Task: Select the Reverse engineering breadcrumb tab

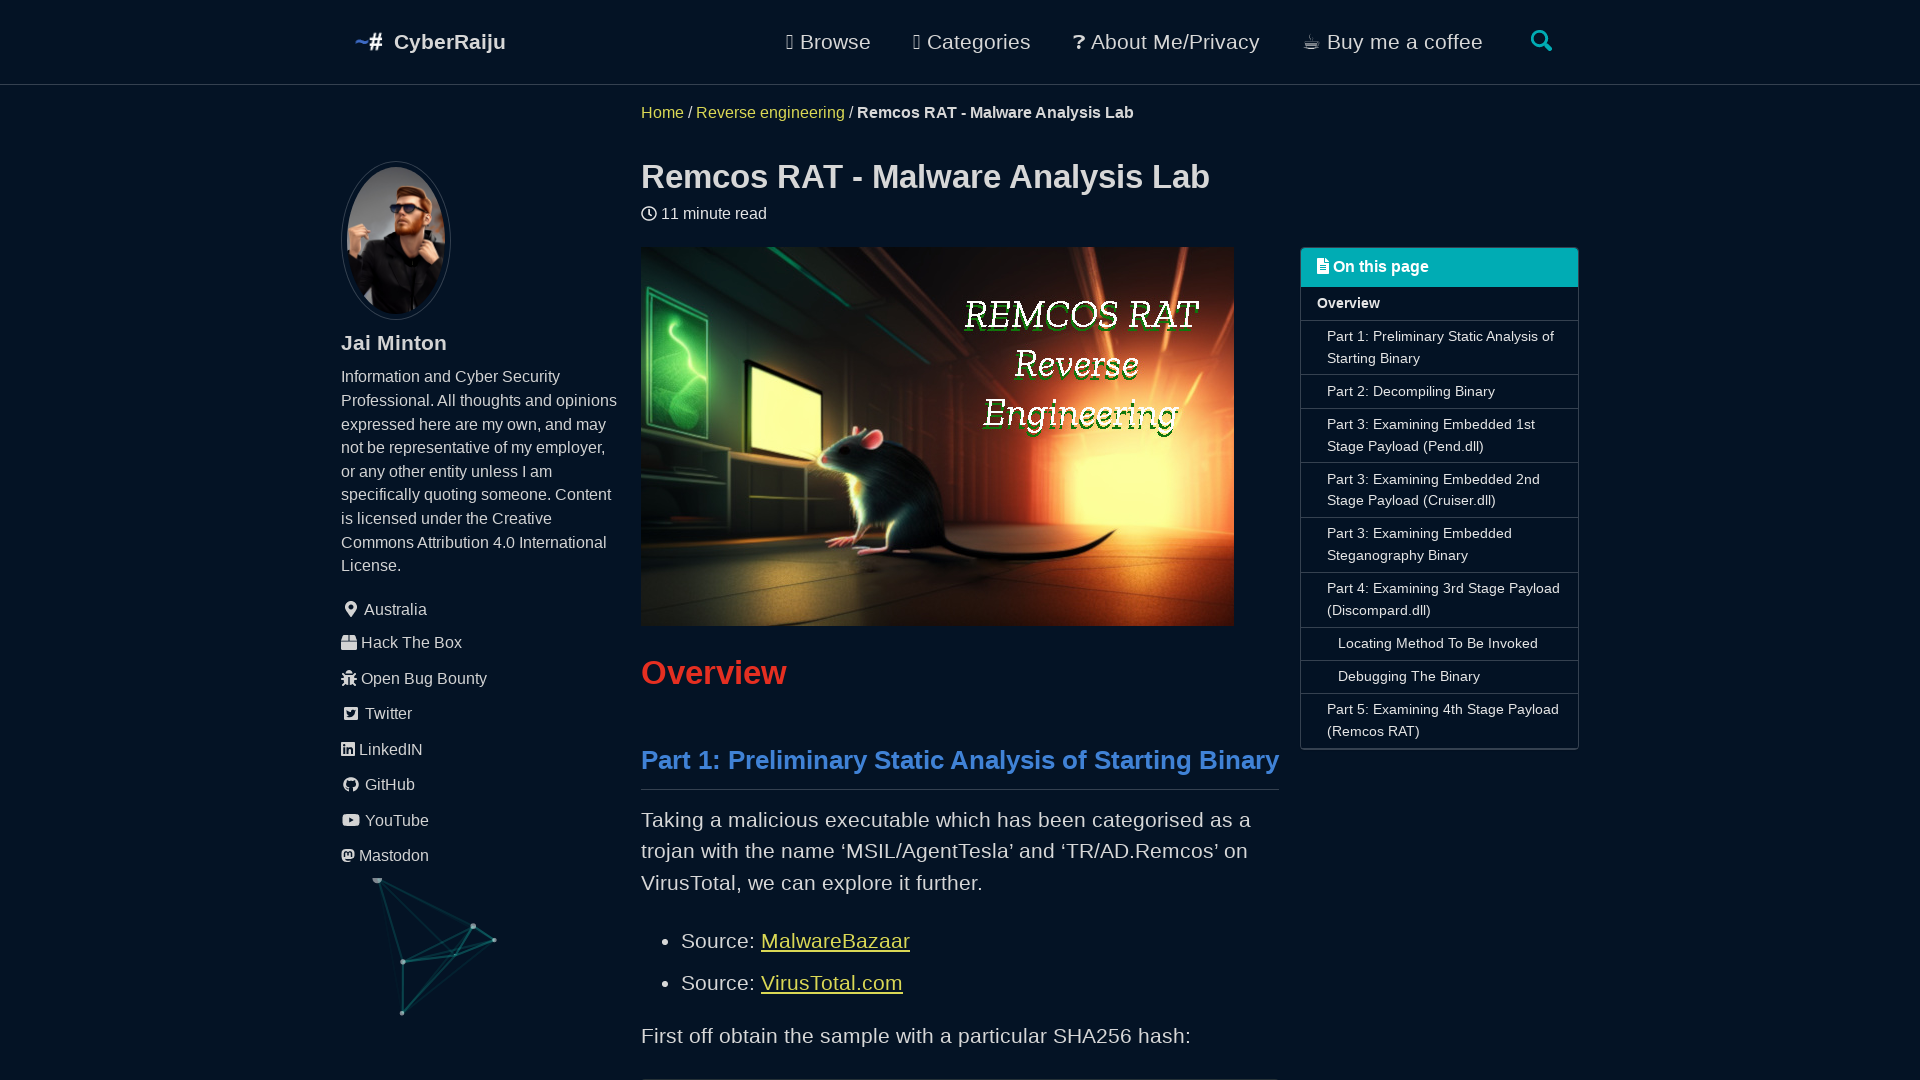Action: pos(770,112)
